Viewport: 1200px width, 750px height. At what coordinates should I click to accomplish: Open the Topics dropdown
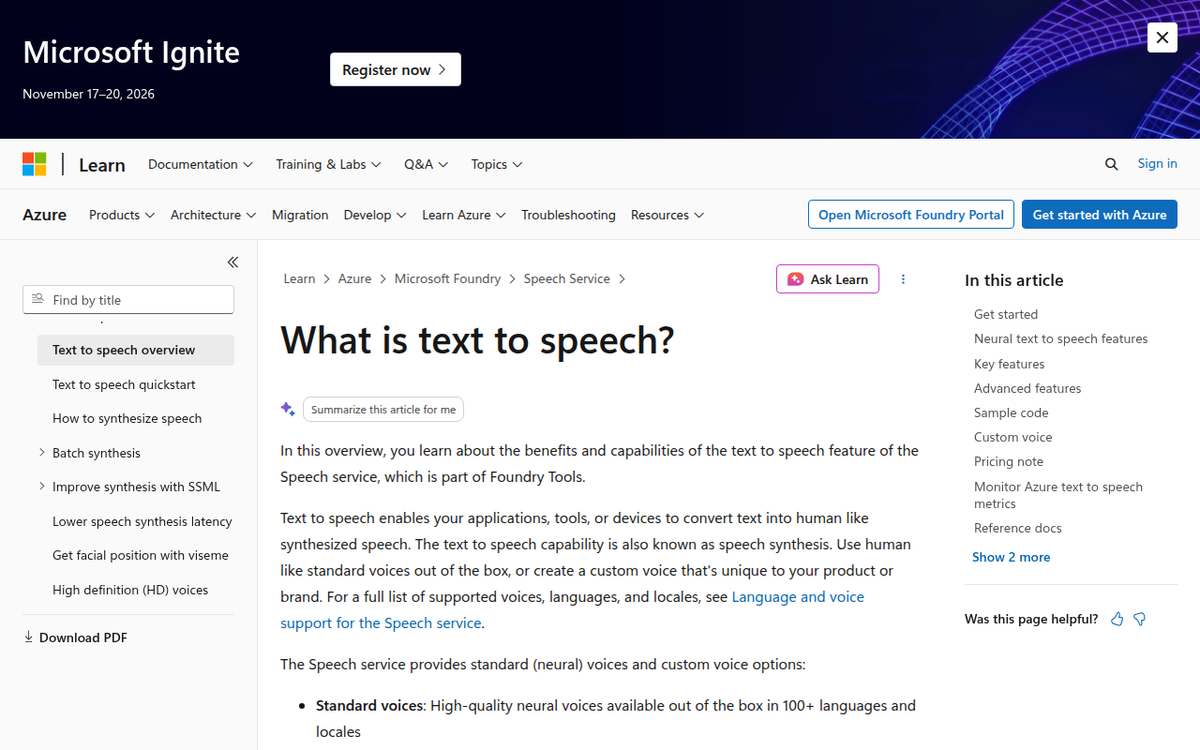pos(497,164)
